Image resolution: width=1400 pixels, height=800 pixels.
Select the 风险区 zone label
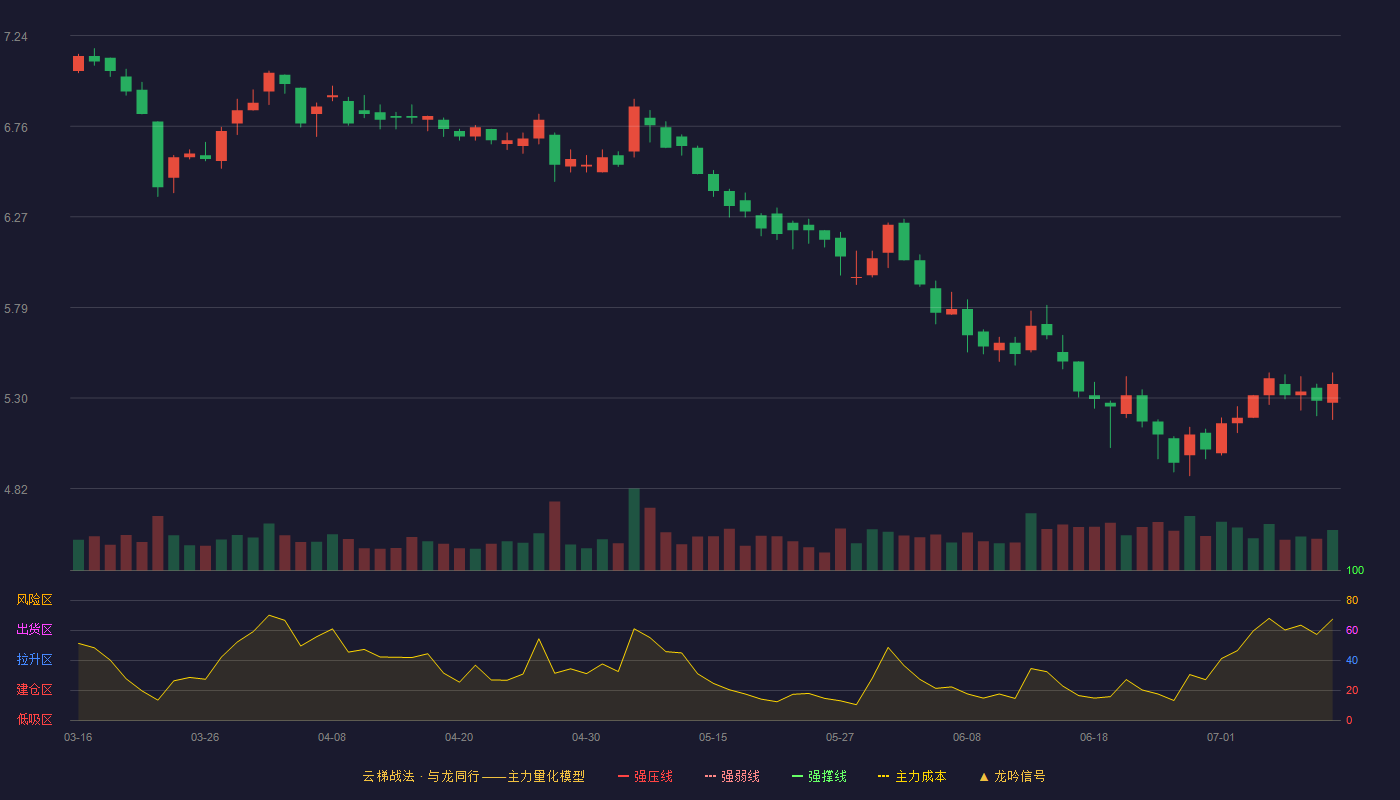[35, 600]
